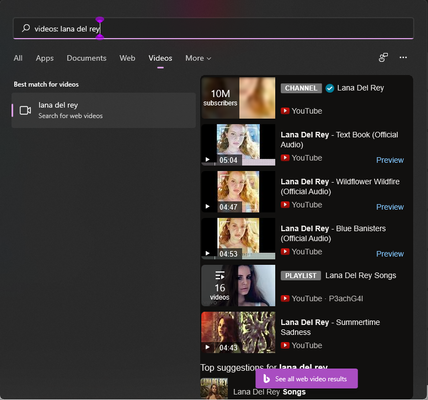Click the search box containing lana del rey
This screenshot has width=428, height=400.
coord(213,28)
